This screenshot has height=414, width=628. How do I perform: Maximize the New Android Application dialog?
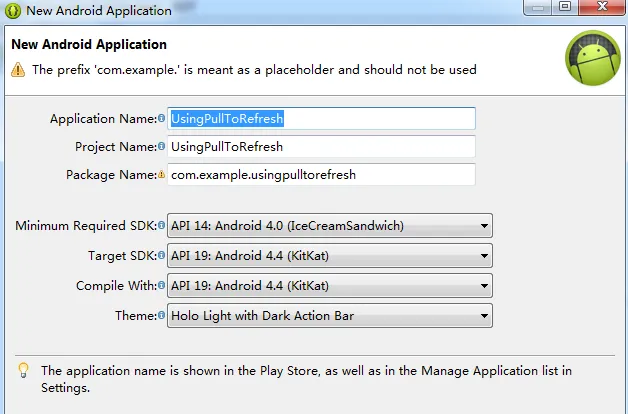point(565,7)
